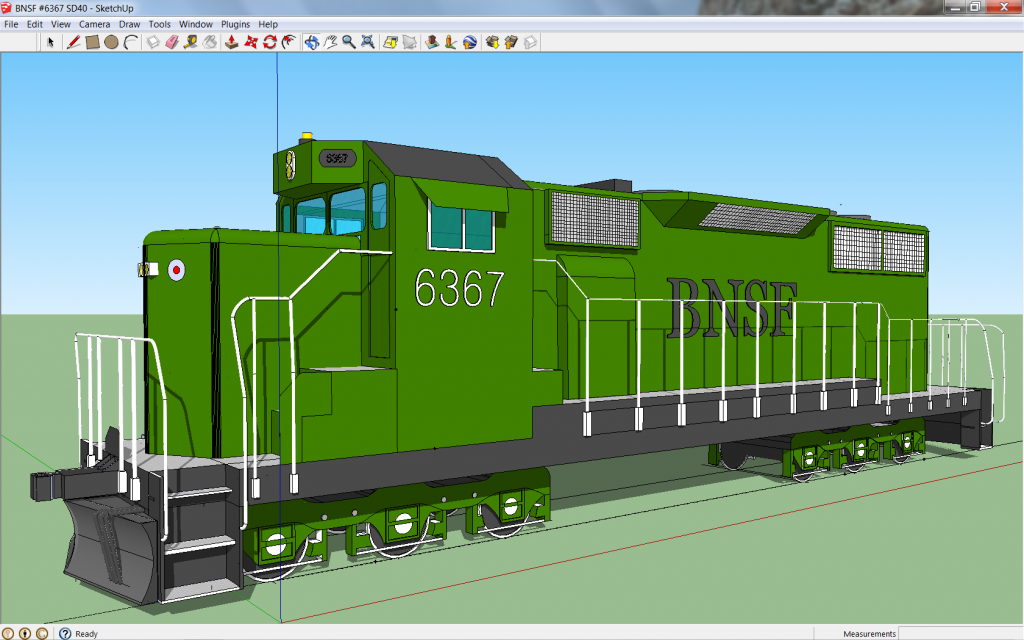Image resolution: width=1024 pixels, height=640 pixels.
Task: Select the Rotate tool
Action: point(270,42)
